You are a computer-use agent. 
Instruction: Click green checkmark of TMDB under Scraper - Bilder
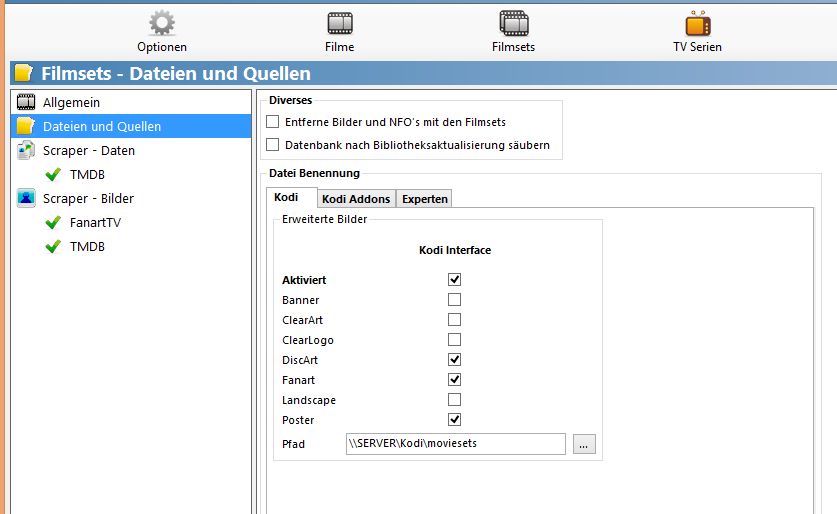point(53,246)
